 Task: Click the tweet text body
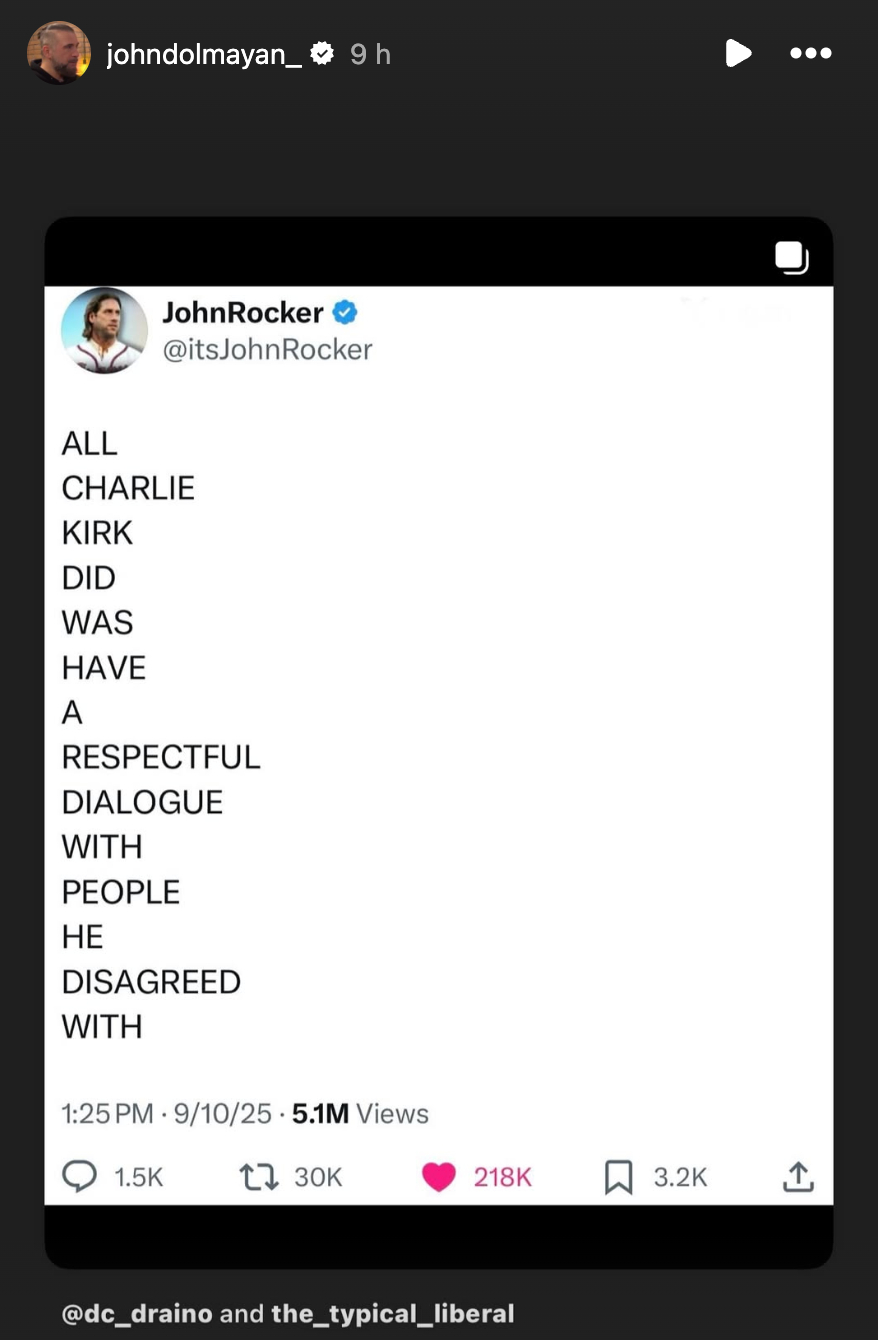[x=160, y=735]
